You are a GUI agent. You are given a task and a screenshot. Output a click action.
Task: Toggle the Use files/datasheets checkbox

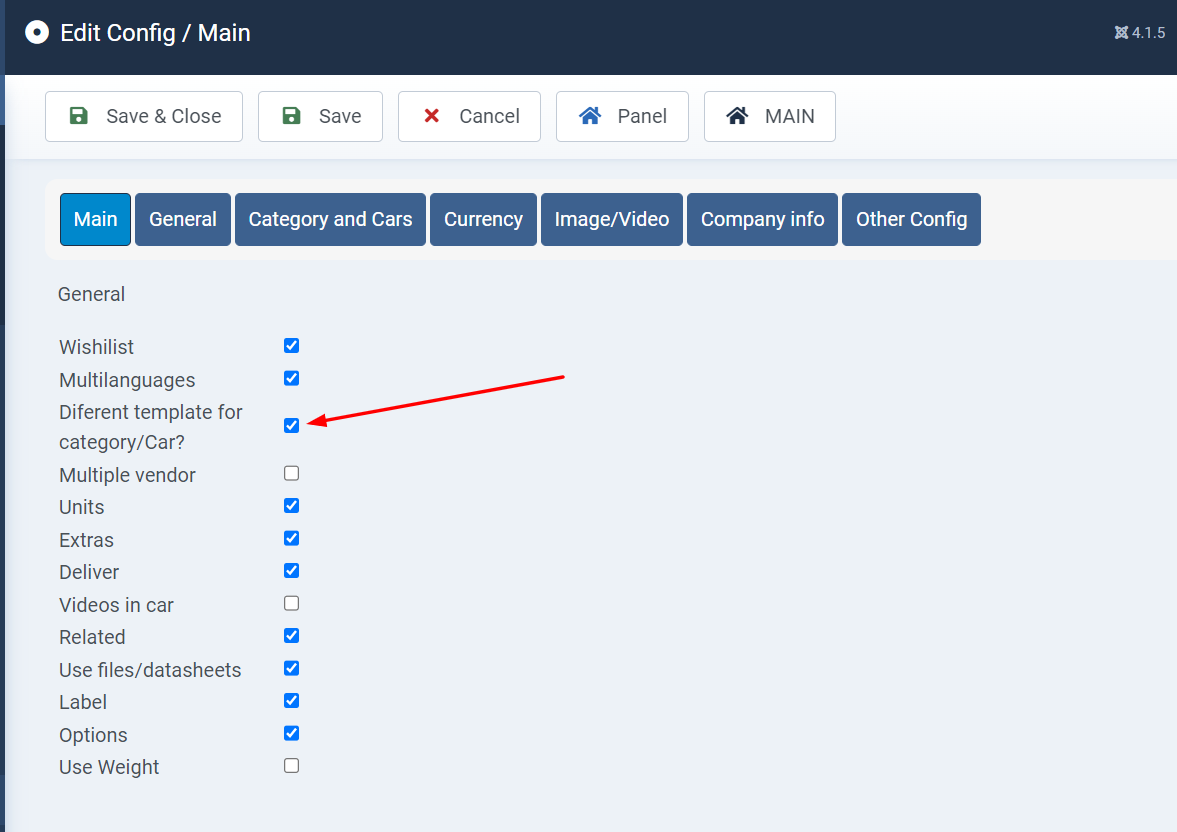pos(291,668)
